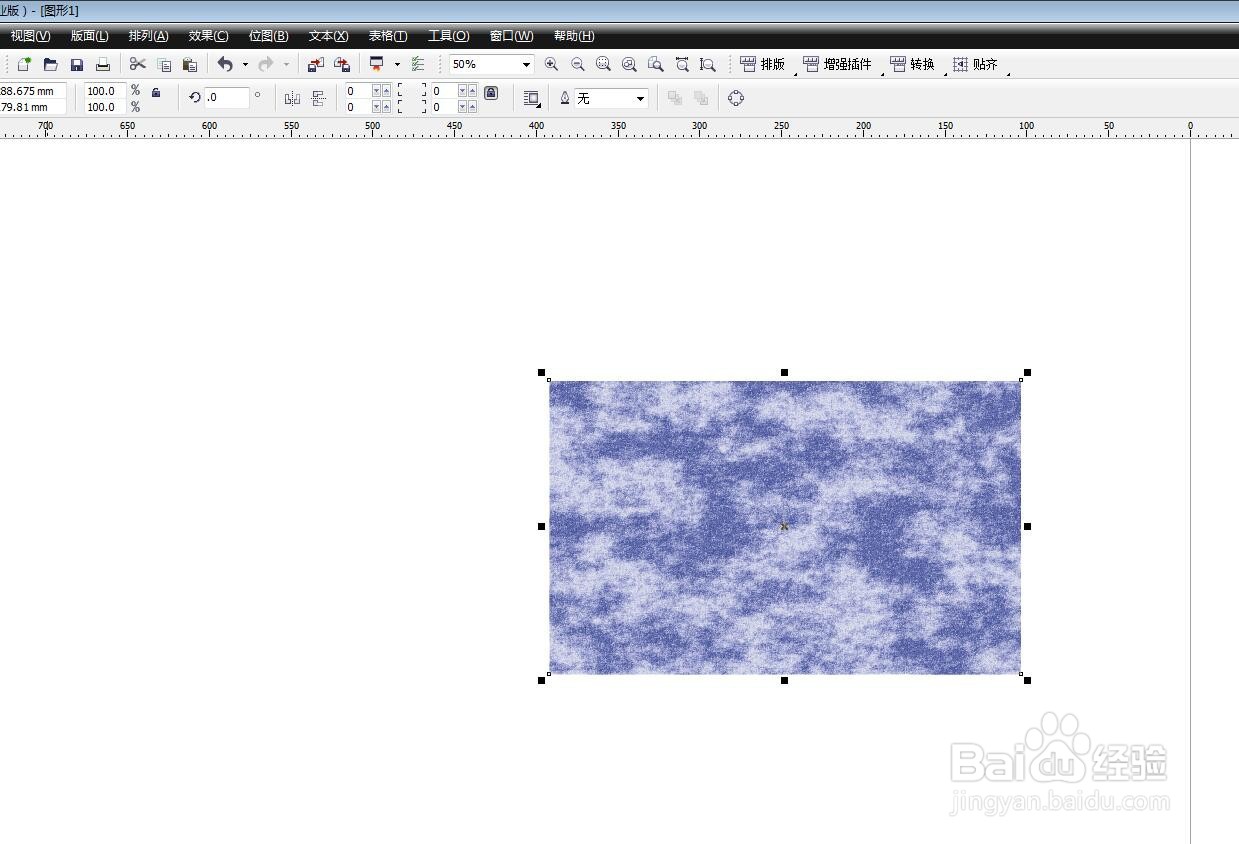The width and height of the screenshot is (1239, 844).
Task: Zoom to page height
Action: click(x=708, y=64)
